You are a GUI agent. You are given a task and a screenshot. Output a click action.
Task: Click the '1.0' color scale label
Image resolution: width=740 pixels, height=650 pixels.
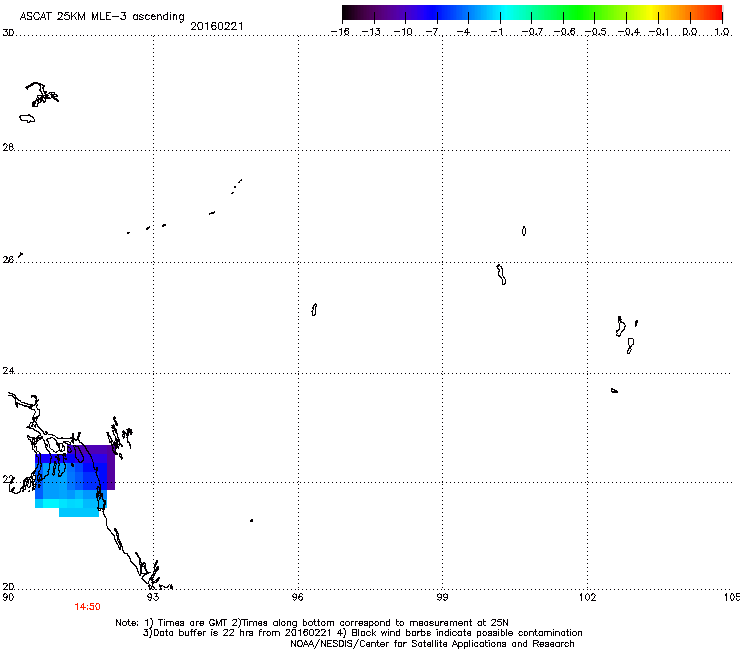click(x=722, y=32)
